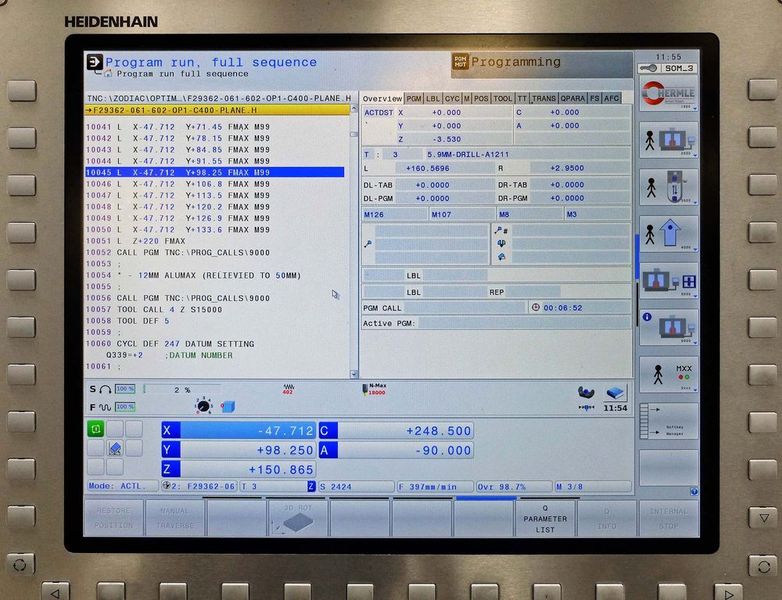The height and width of the screenshot is (600, 782).
Task: Click the blue cube icon in status bar
Action: pos(228,406)
